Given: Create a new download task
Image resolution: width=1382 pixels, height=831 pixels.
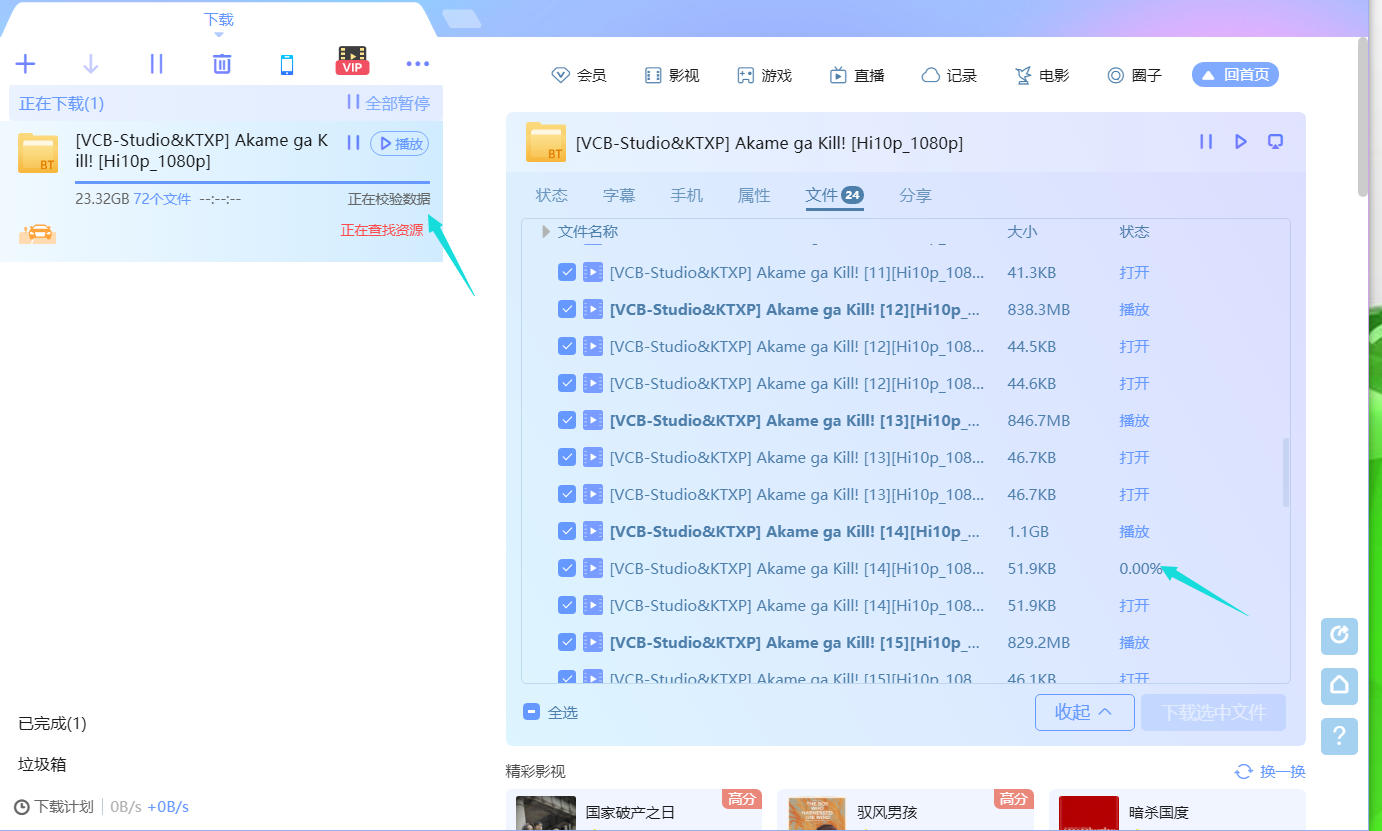Looking at the screenshot, I should [25, 63].
